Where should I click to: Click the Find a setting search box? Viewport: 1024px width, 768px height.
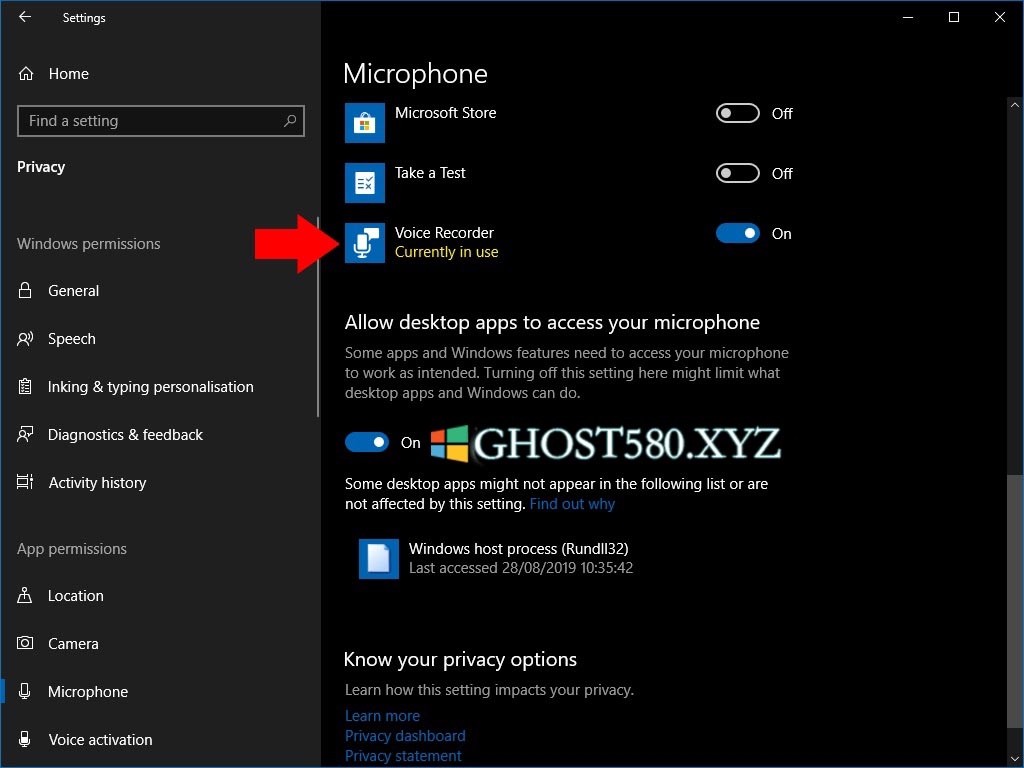tap(161, 121)
